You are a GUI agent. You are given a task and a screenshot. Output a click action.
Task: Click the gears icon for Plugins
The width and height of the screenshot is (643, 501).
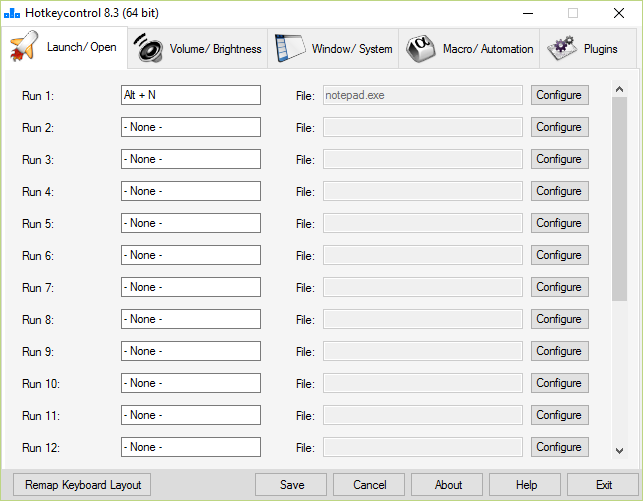coord(561,48)
